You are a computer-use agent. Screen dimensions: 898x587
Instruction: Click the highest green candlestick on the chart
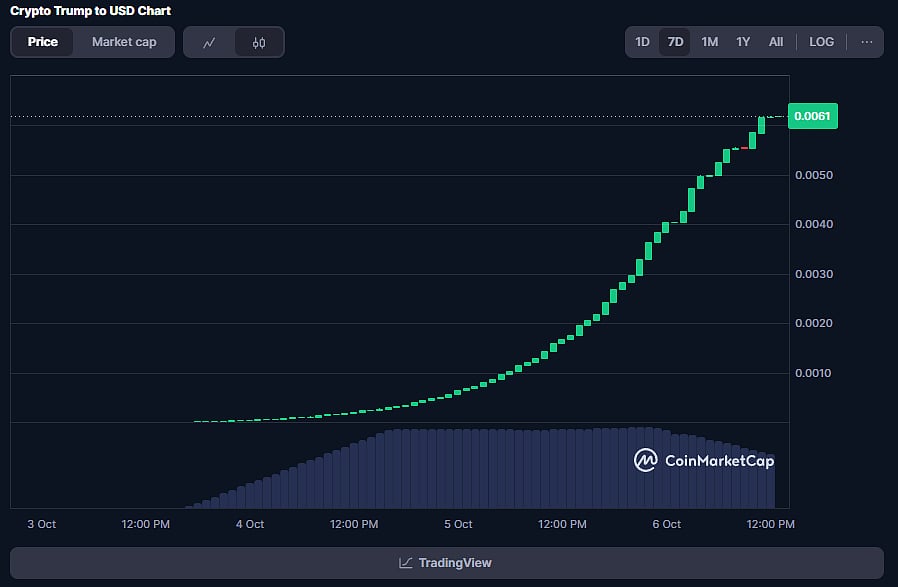[762, 124]
